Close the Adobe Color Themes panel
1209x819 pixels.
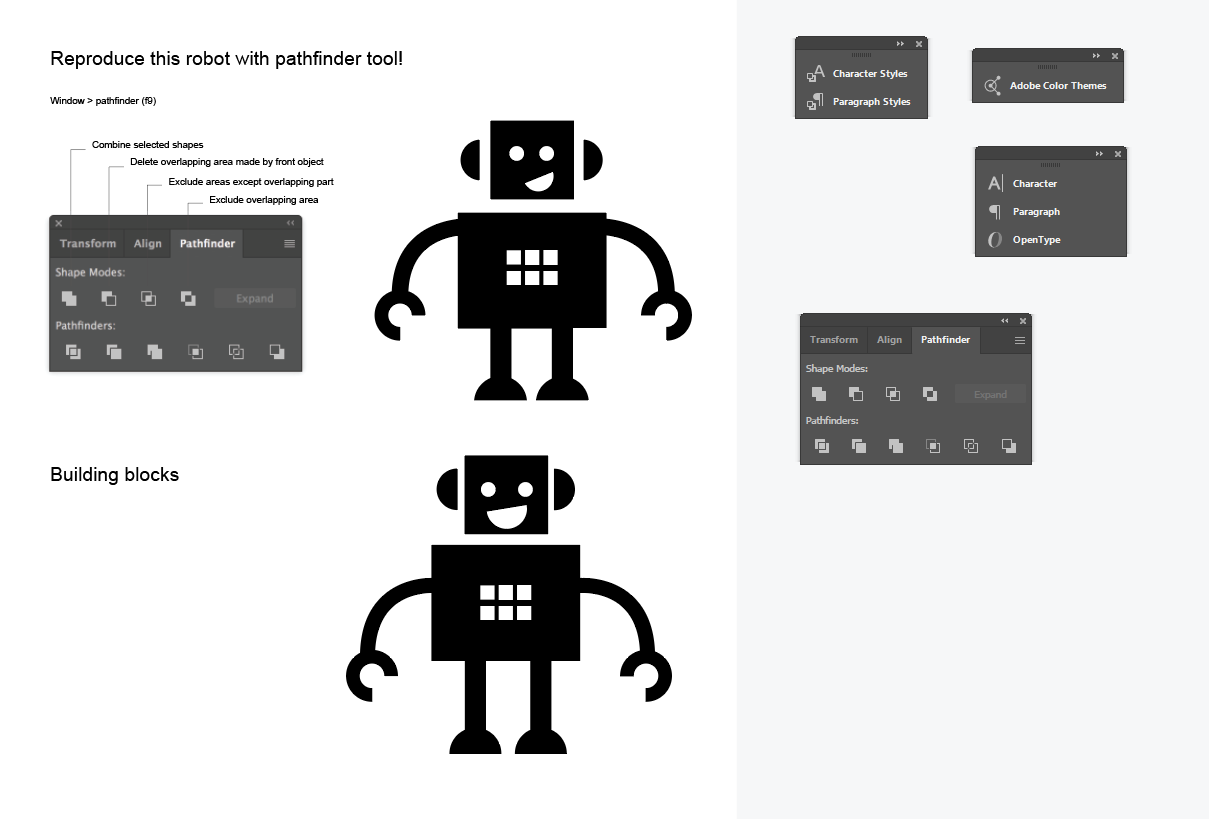(1116, 56)
